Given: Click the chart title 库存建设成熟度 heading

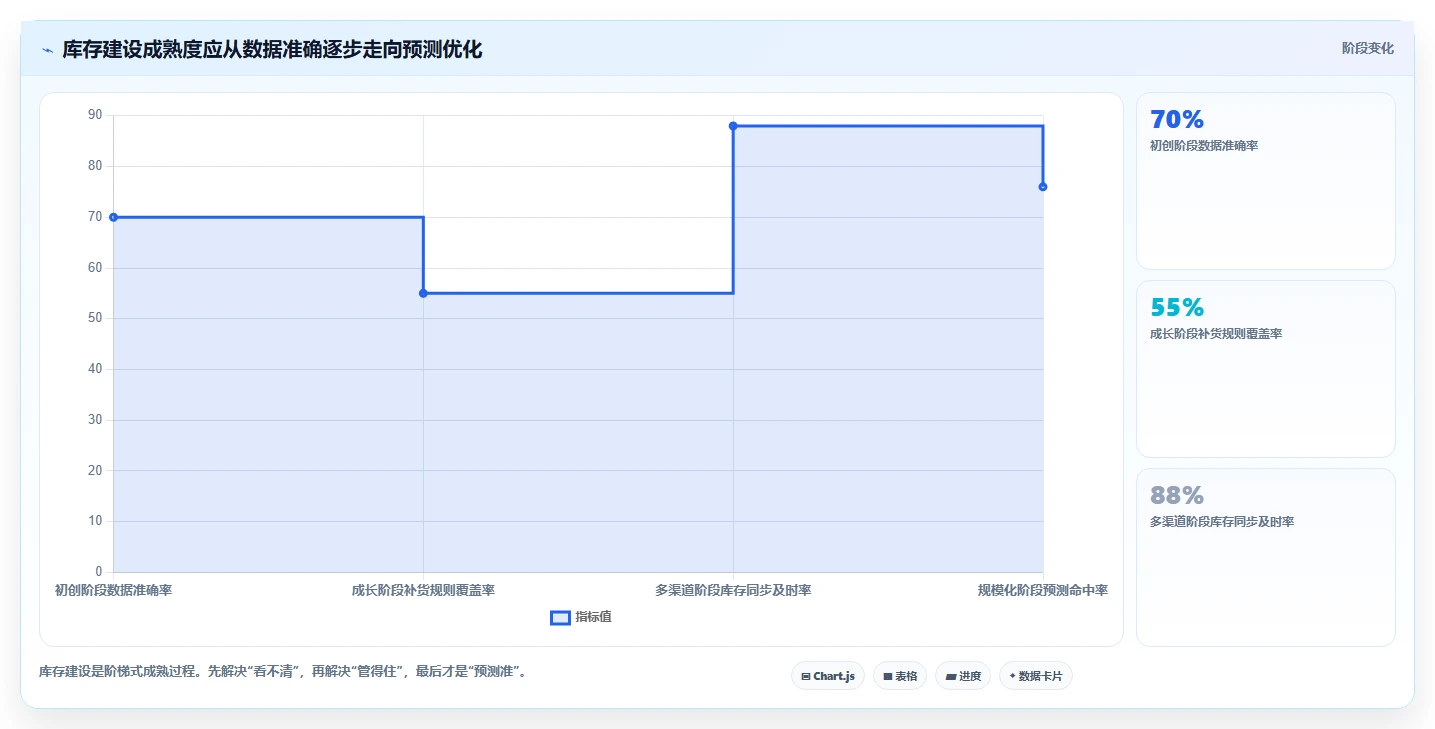Looking at the screenshot, I should click(x=272, y=49).
